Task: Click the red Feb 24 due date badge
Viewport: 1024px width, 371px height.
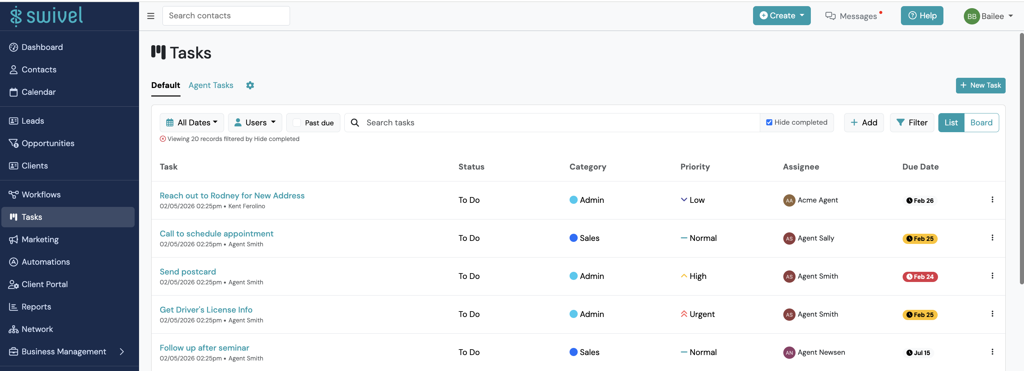Action: point(920,277)
